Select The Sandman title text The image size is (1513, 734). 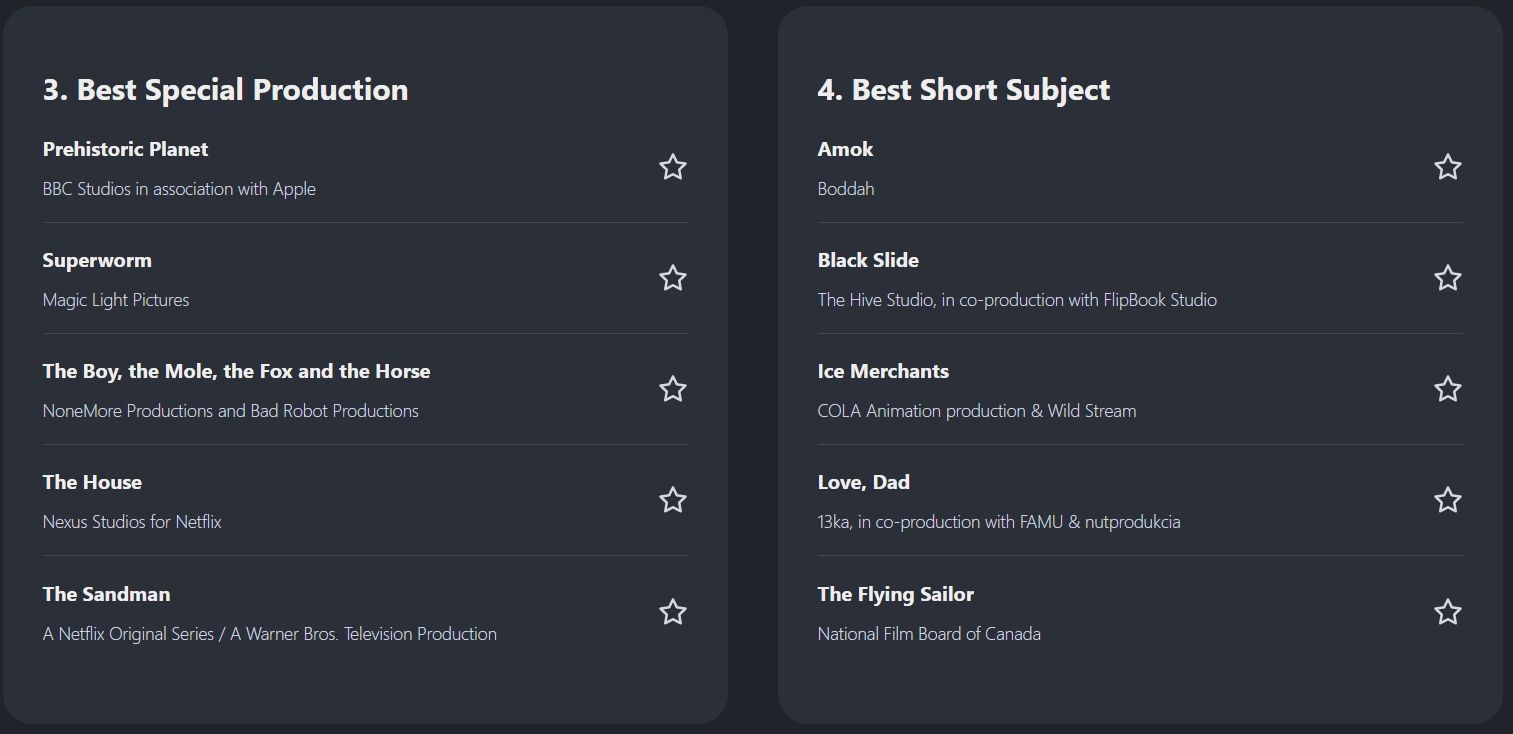tap(106, 594)
